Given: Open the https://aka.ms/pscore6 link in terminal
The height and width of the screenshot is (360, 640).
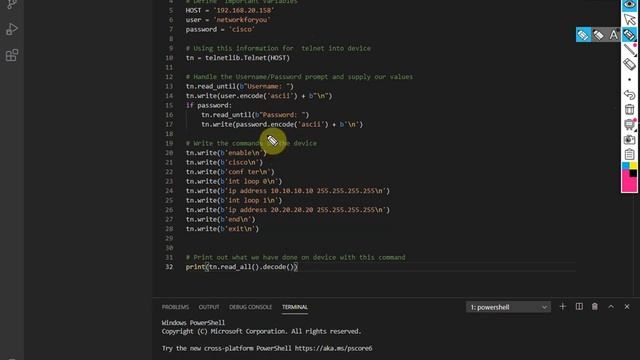Looking at the screenshot, I should coord(333,348).
